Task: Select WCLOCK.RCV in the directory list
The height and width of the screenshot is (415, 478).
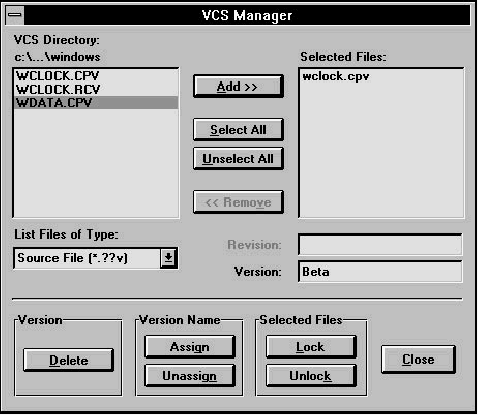Action: [x=96, y=89]
